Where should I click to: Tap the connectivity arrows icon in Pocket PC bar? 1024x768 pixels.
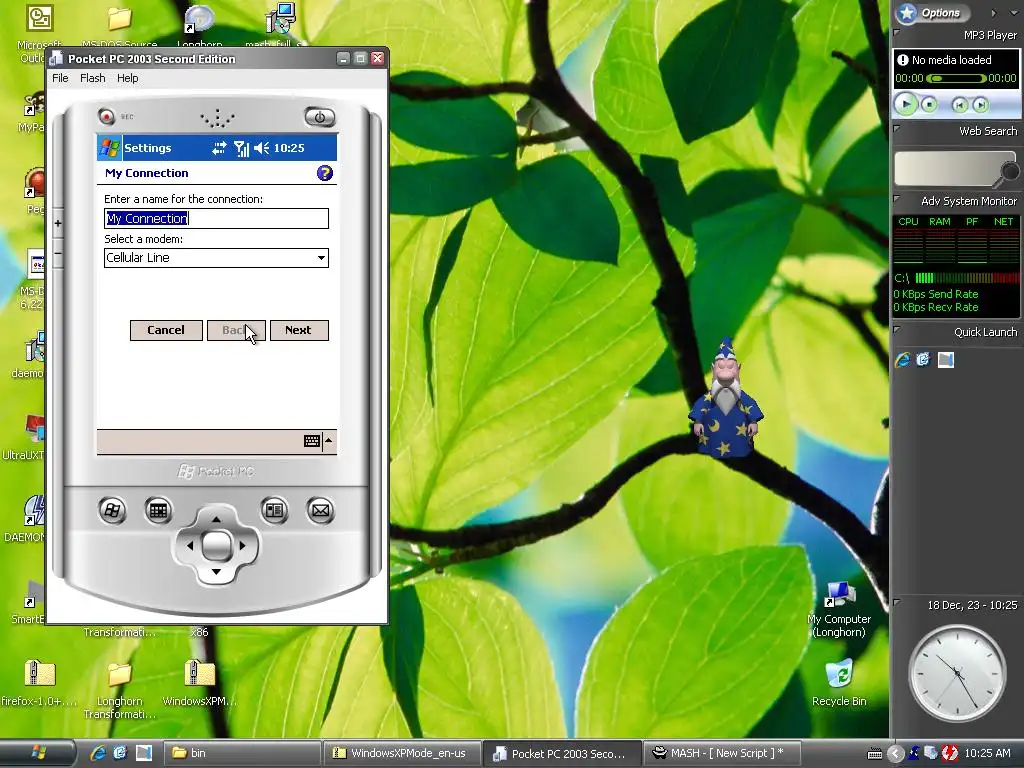[x=219, y=148]
